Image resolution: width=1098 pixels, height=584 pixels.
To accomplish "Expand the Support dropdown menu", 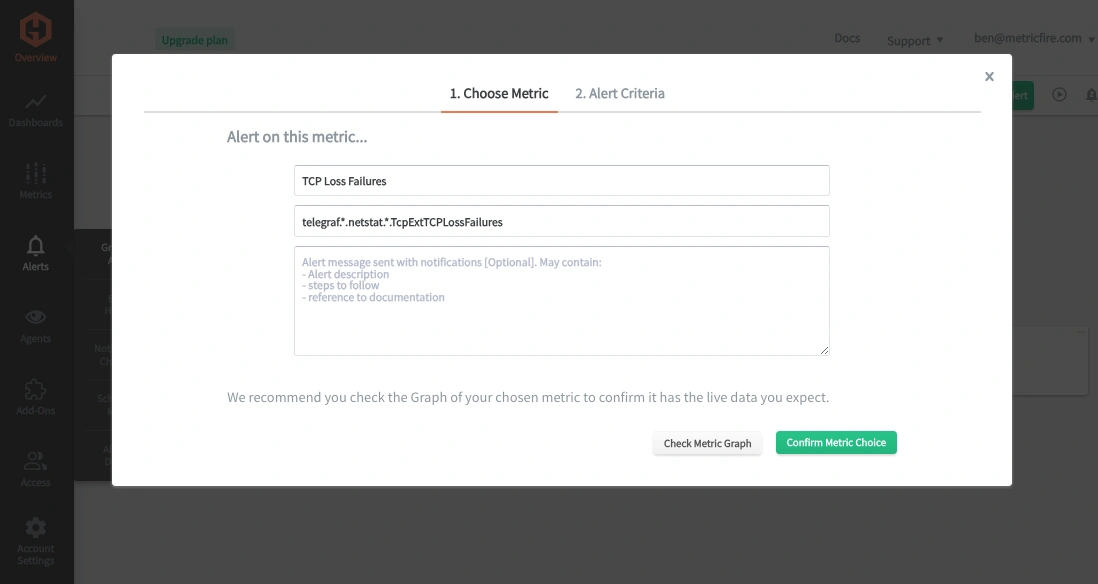I will (x=915, y=41).
